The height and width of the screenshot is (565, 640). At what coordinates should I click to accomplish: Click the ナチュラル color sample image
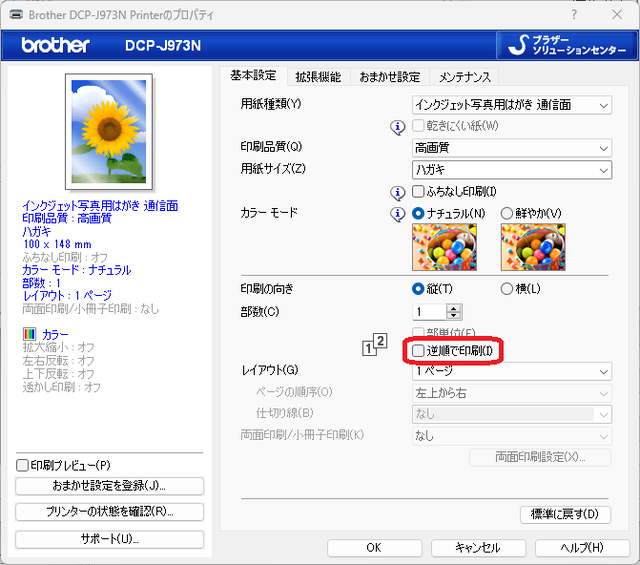click(x=444, y=247)
